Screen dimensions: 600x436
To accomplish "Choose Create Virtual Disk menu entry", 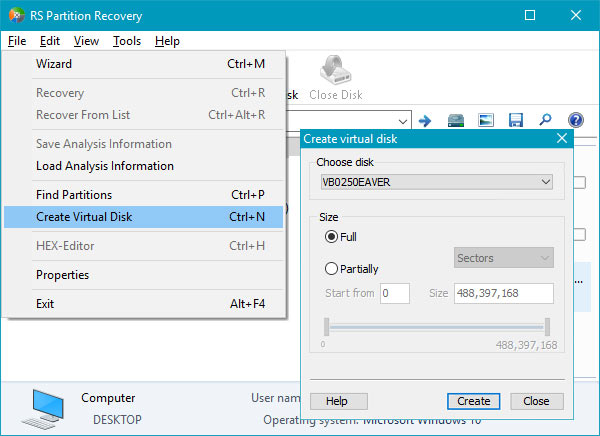I will [143, 217].
